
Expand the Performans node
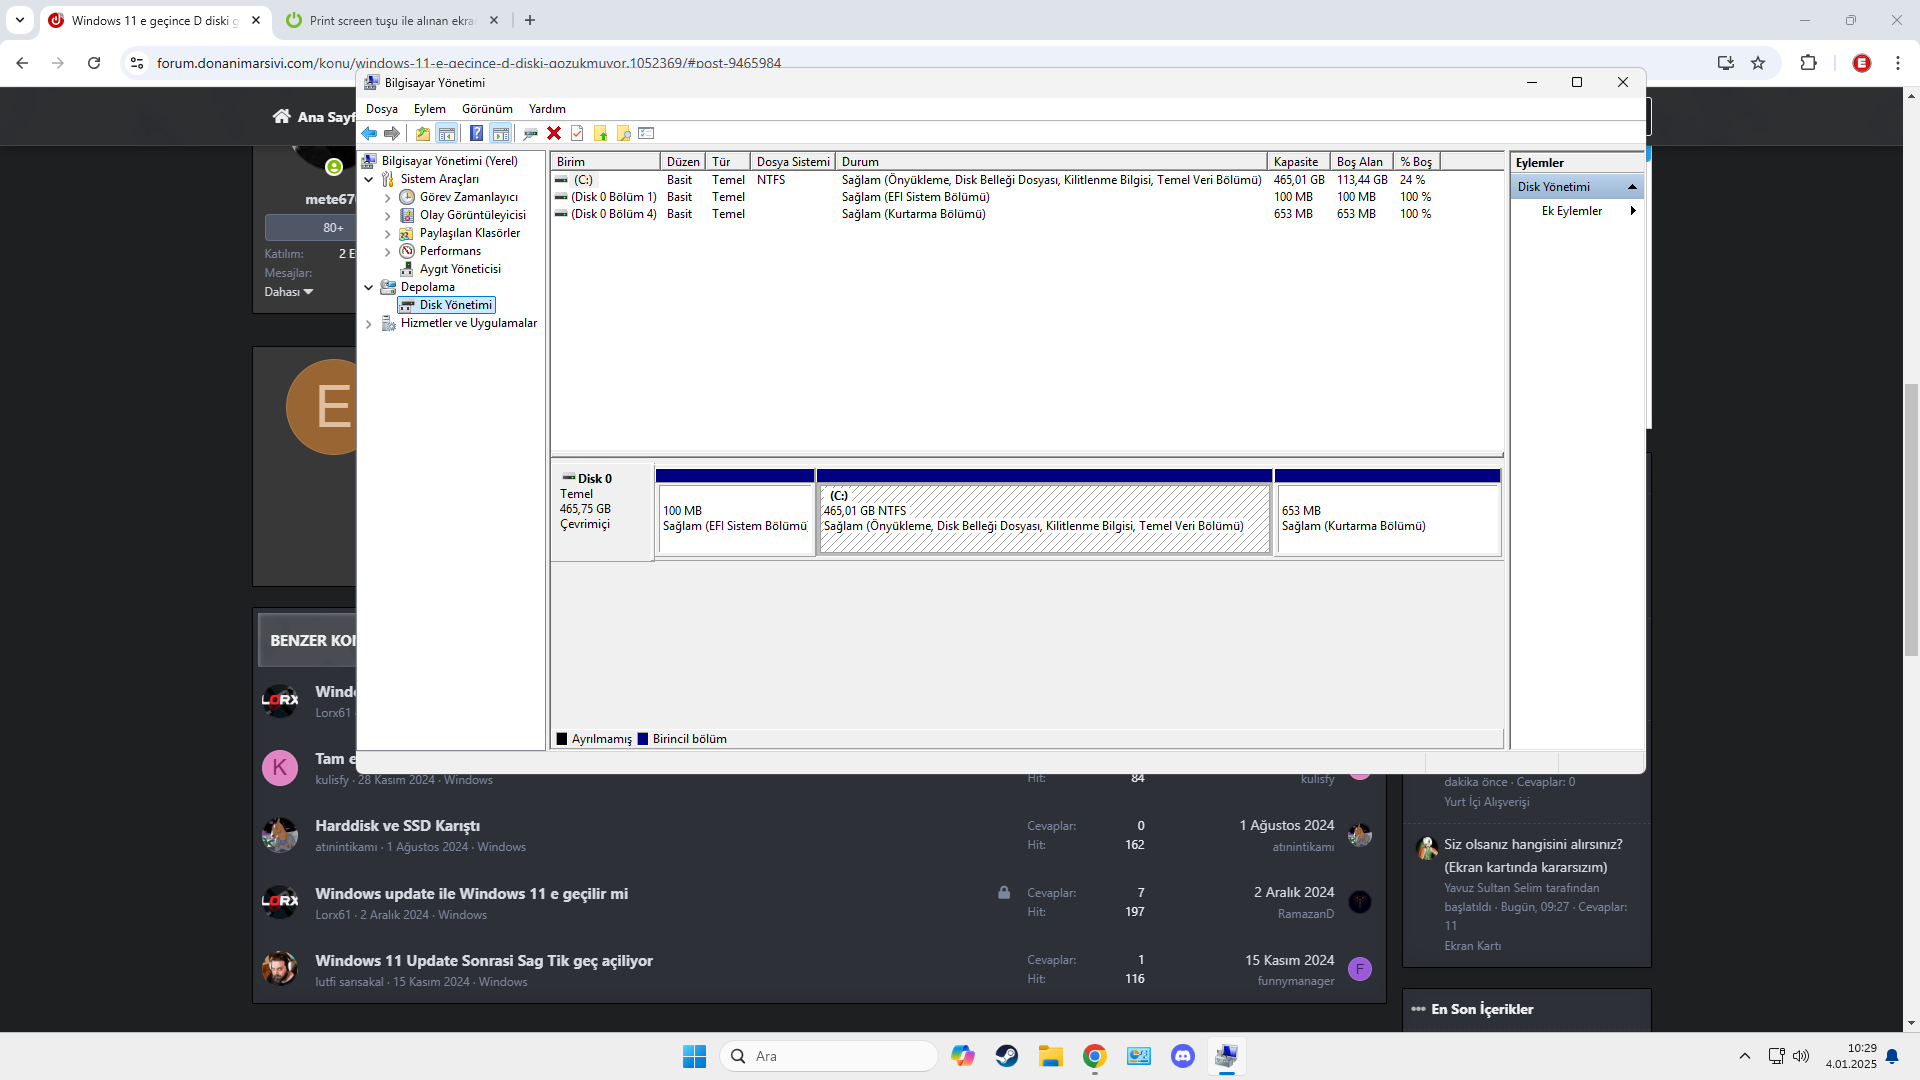[x=388, y=251]
